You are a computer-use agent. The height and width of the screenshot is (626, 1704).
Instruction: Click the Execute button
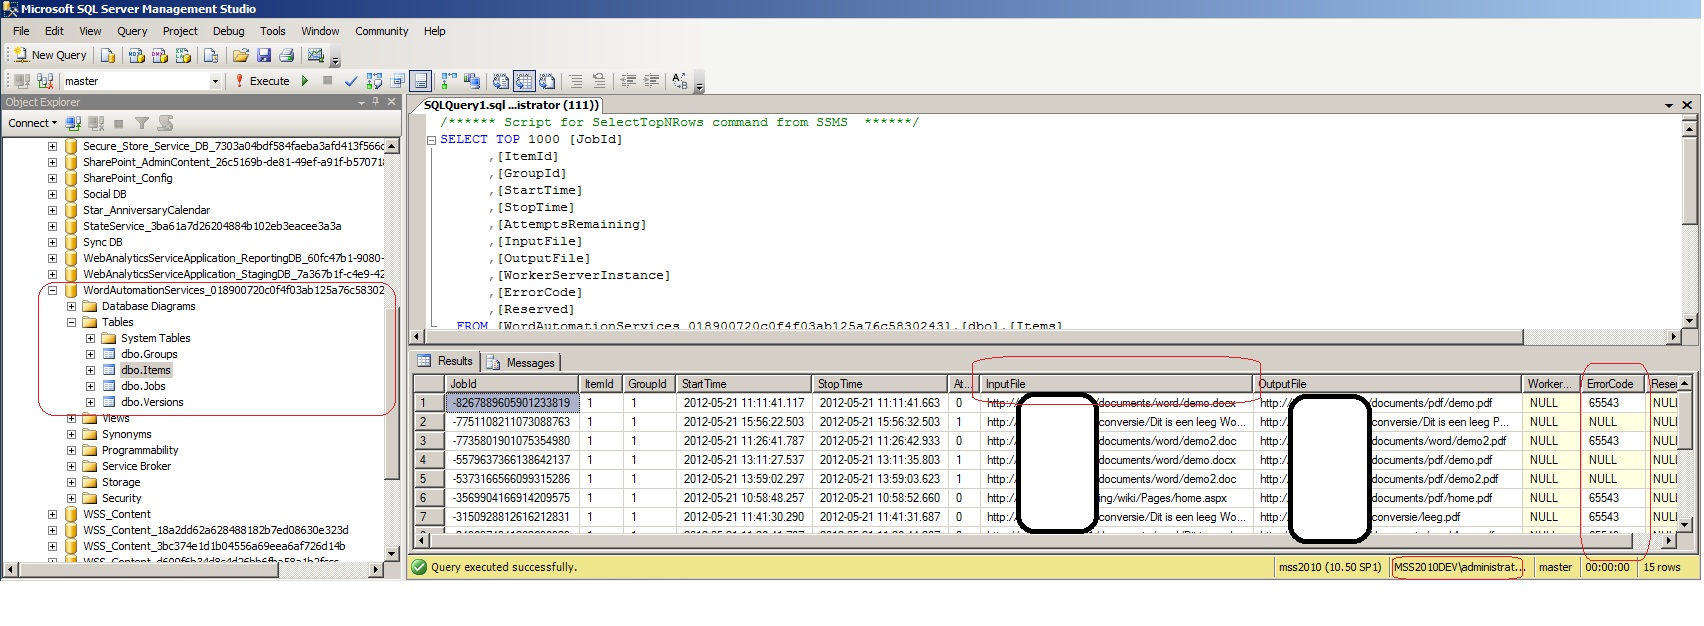click(262, 81)
